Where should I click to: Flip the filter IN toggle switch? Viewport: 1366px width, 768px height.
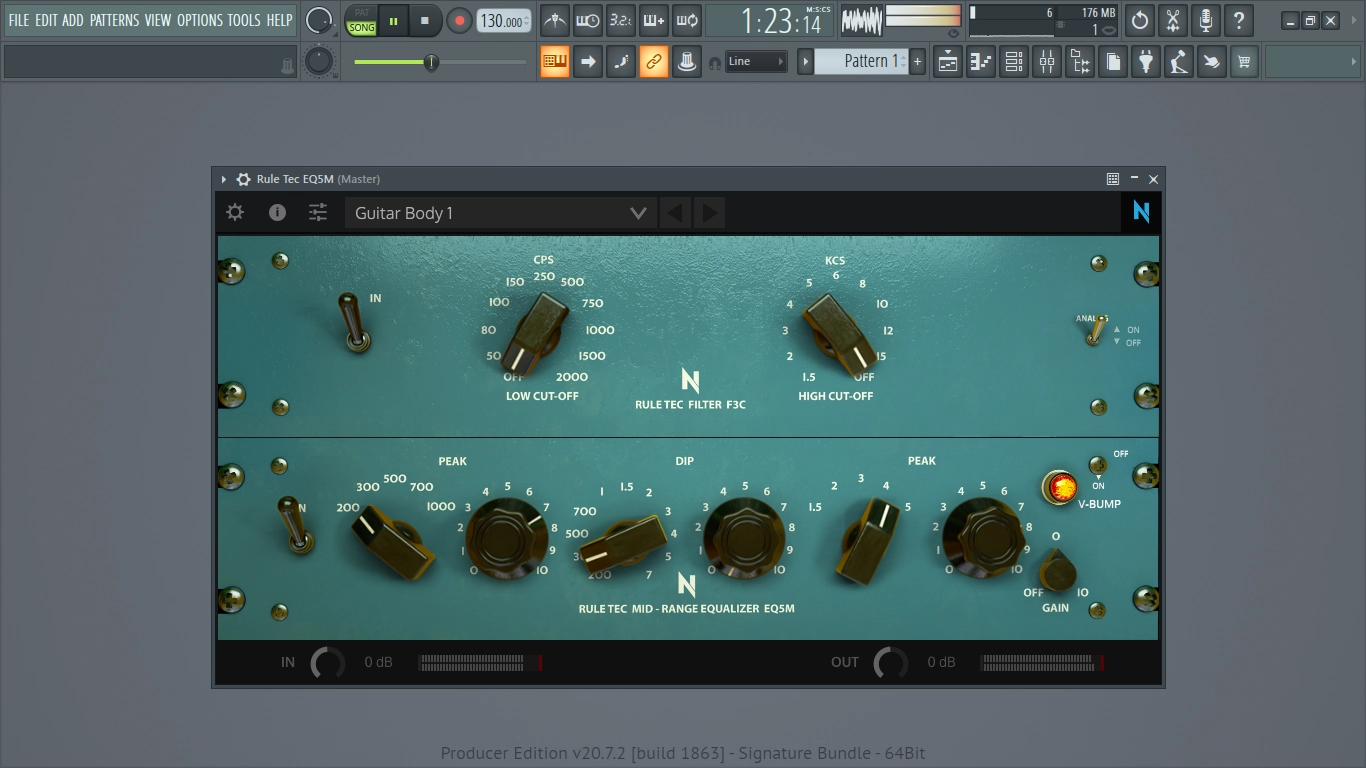pos(352,322)
